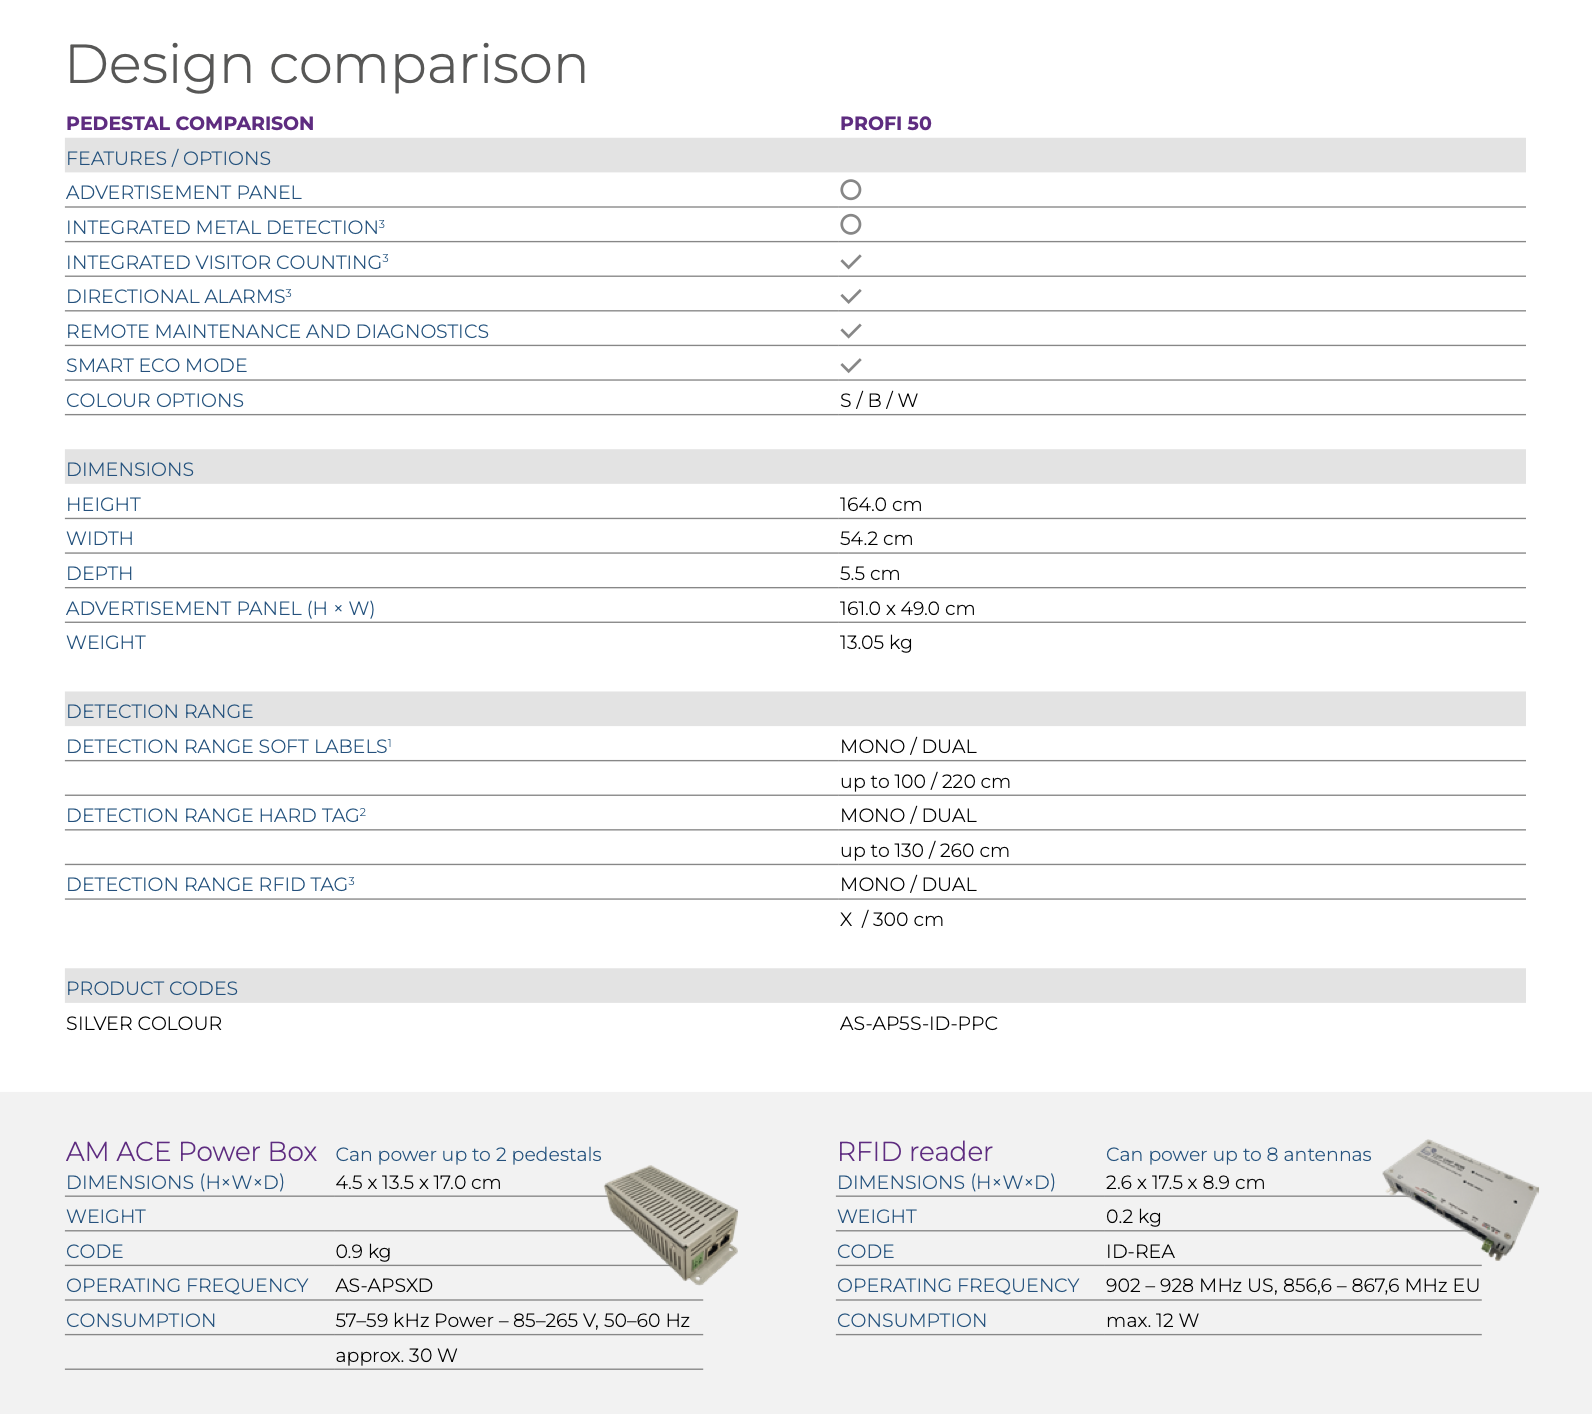Click Power Box CONSUMPTION label
1592x1424 pixels.
[141, 1320]
